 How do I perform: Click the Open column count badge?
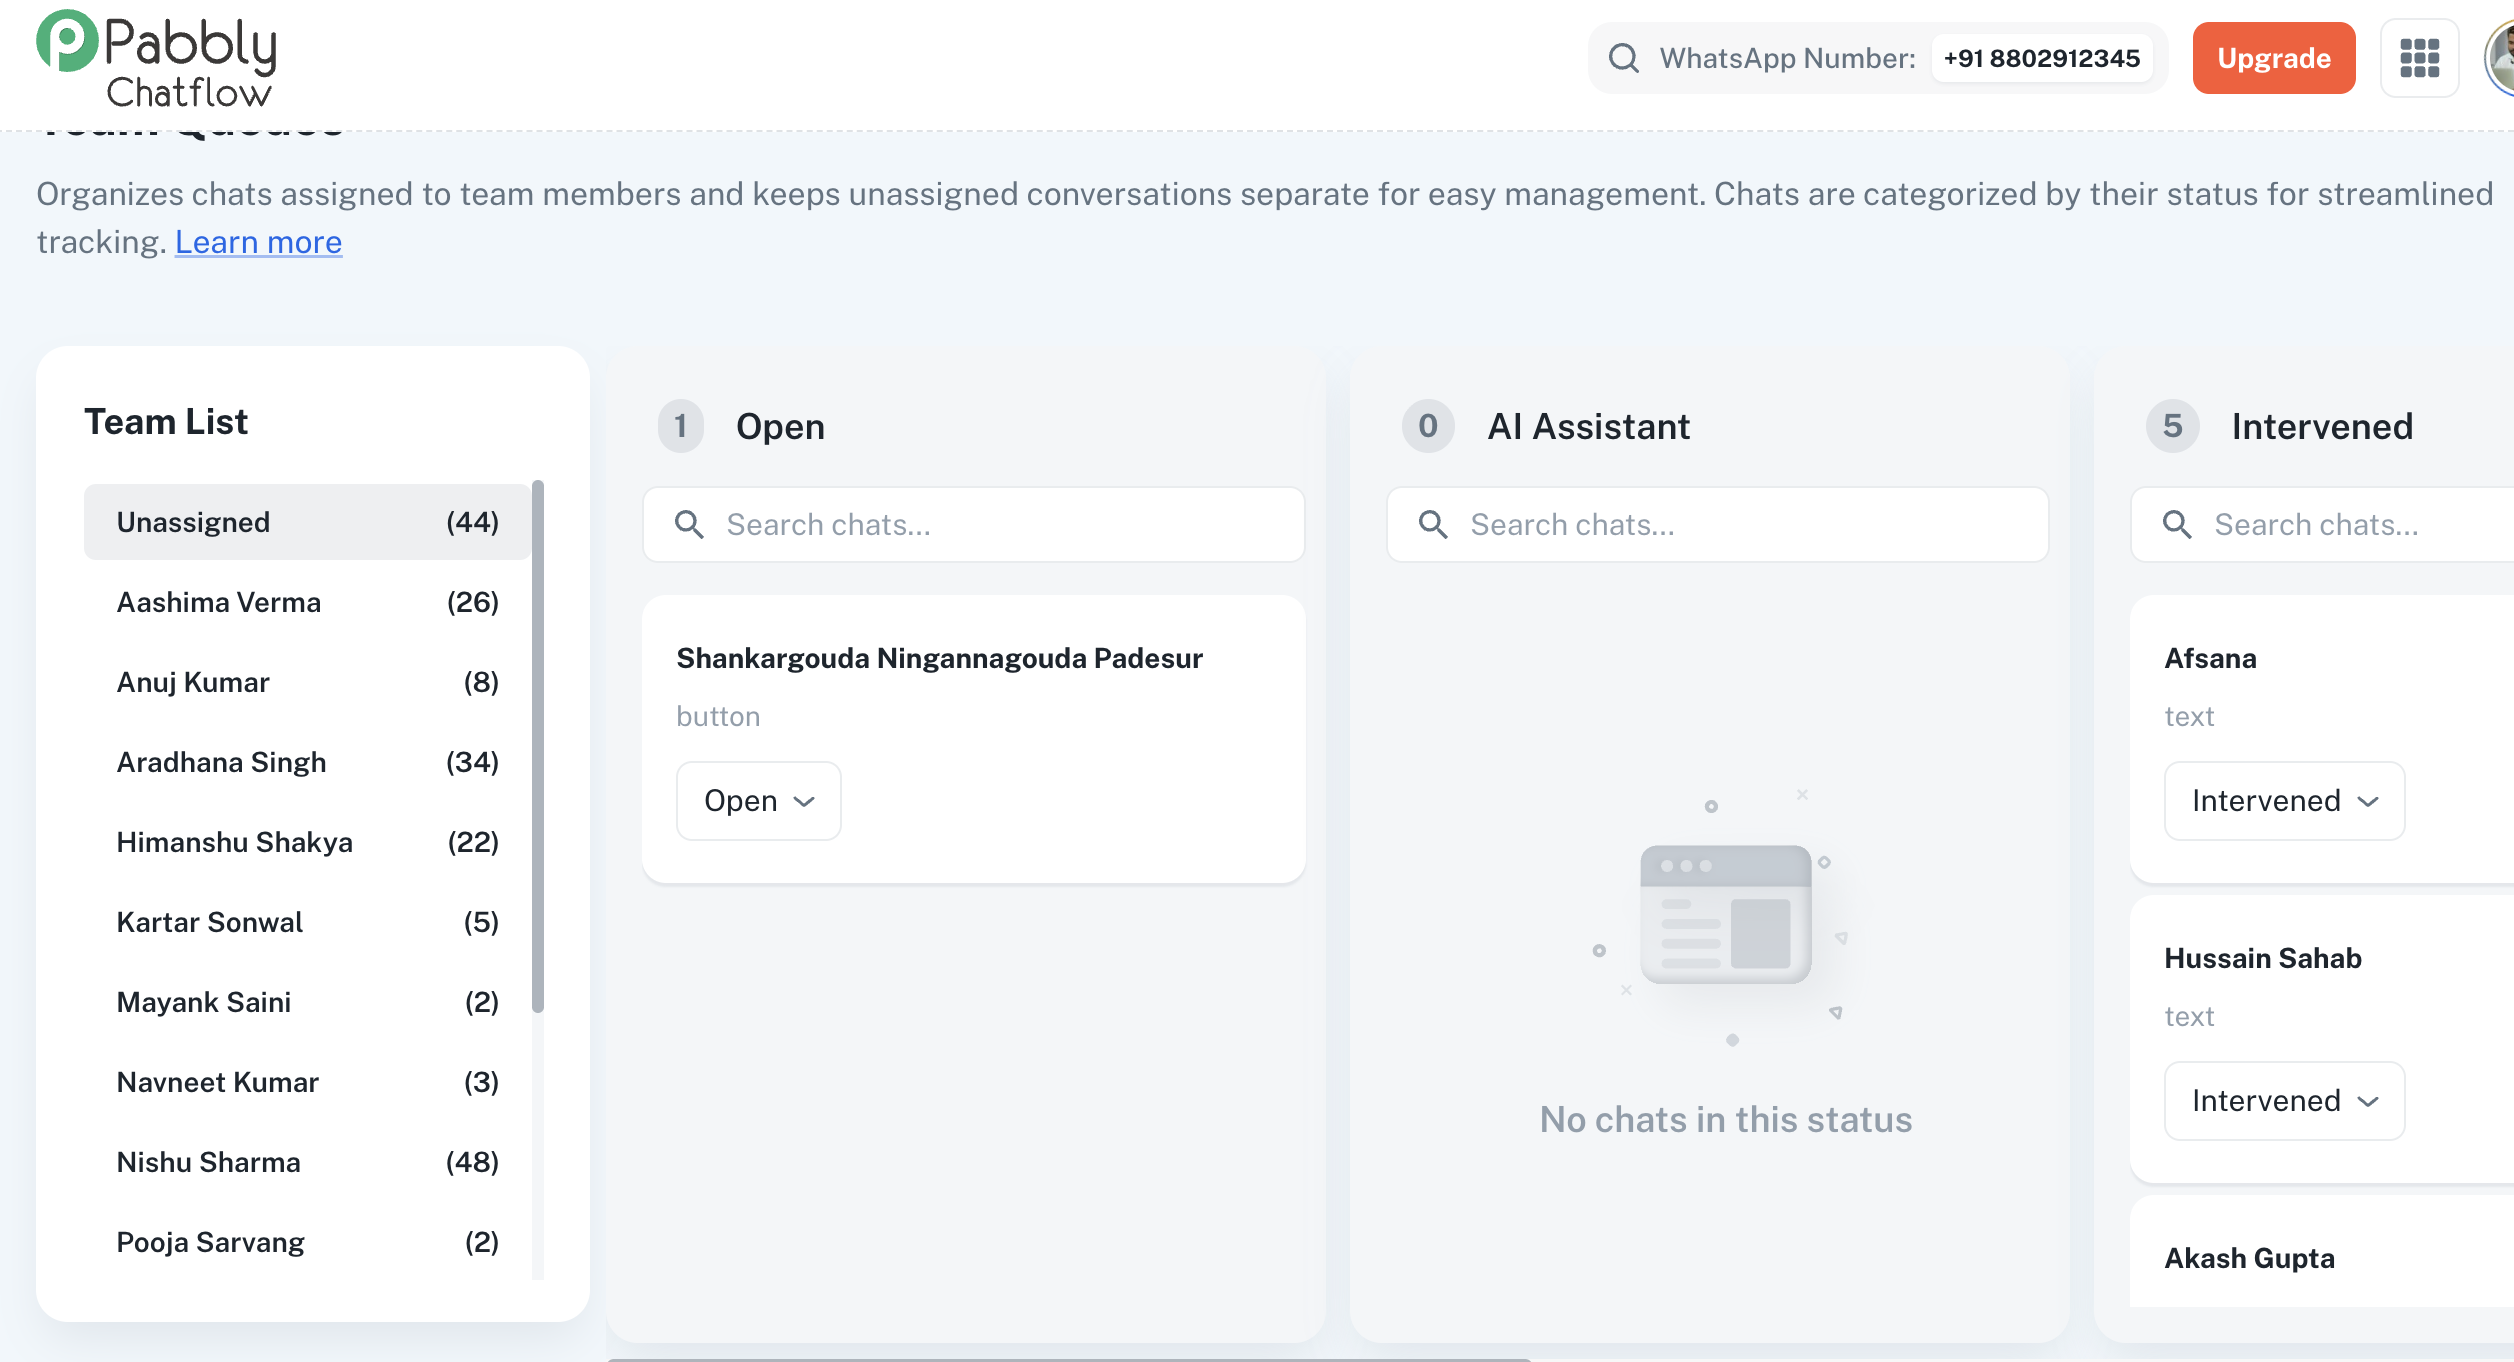coord(681,426)
